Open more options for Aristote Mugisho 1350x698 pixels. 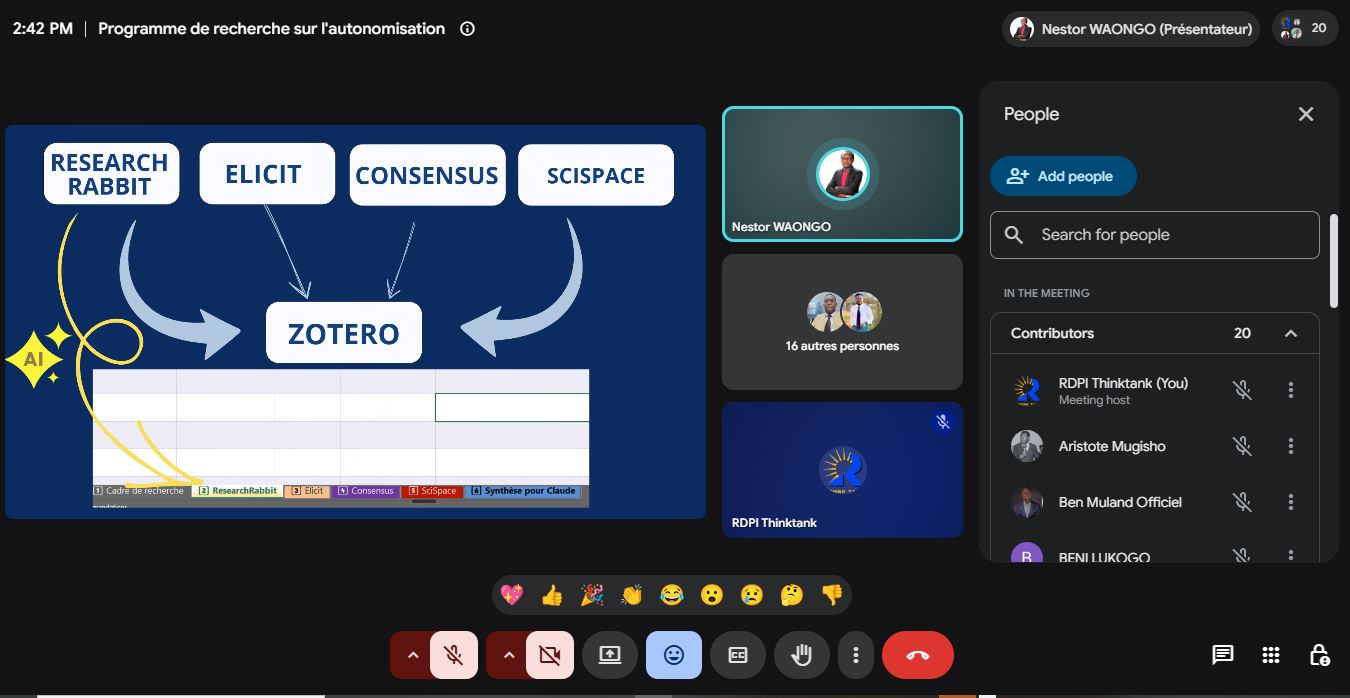click(1291, 446)
